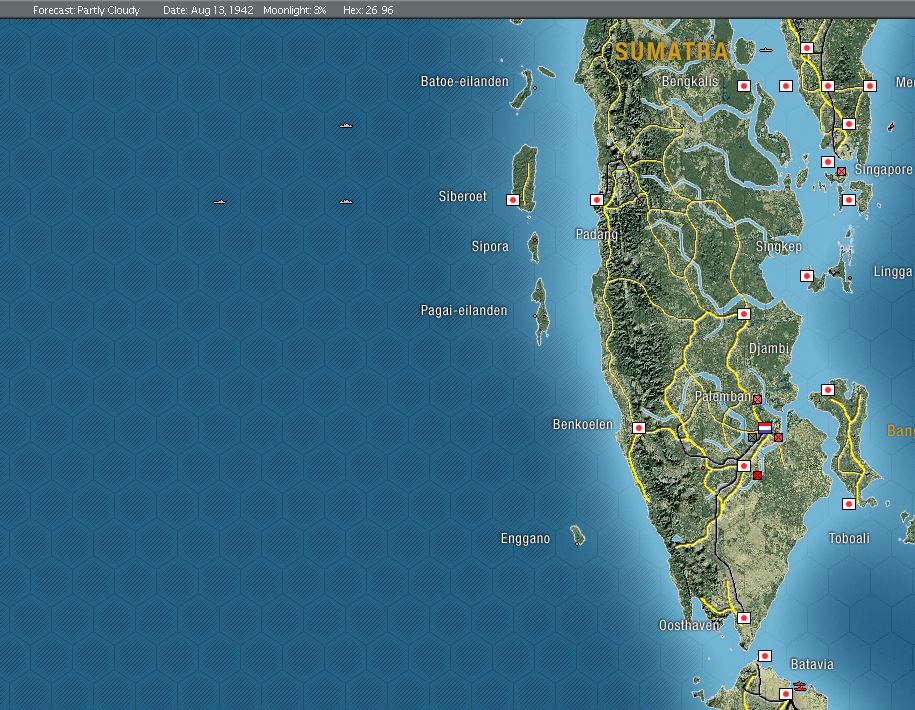
Task: Click the small dot base on Pagai-eilanden
Action: click(535, 316)
